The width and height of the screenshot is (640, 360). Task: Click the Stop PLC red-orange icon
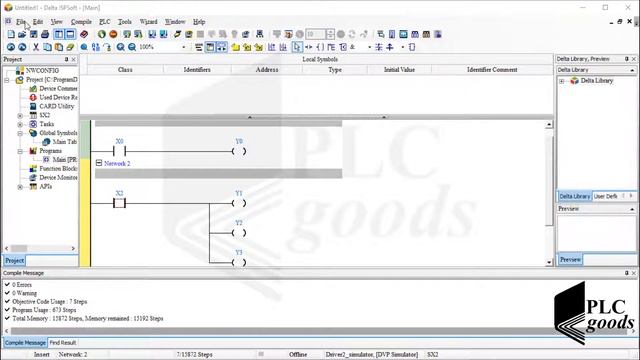(113, 34)
